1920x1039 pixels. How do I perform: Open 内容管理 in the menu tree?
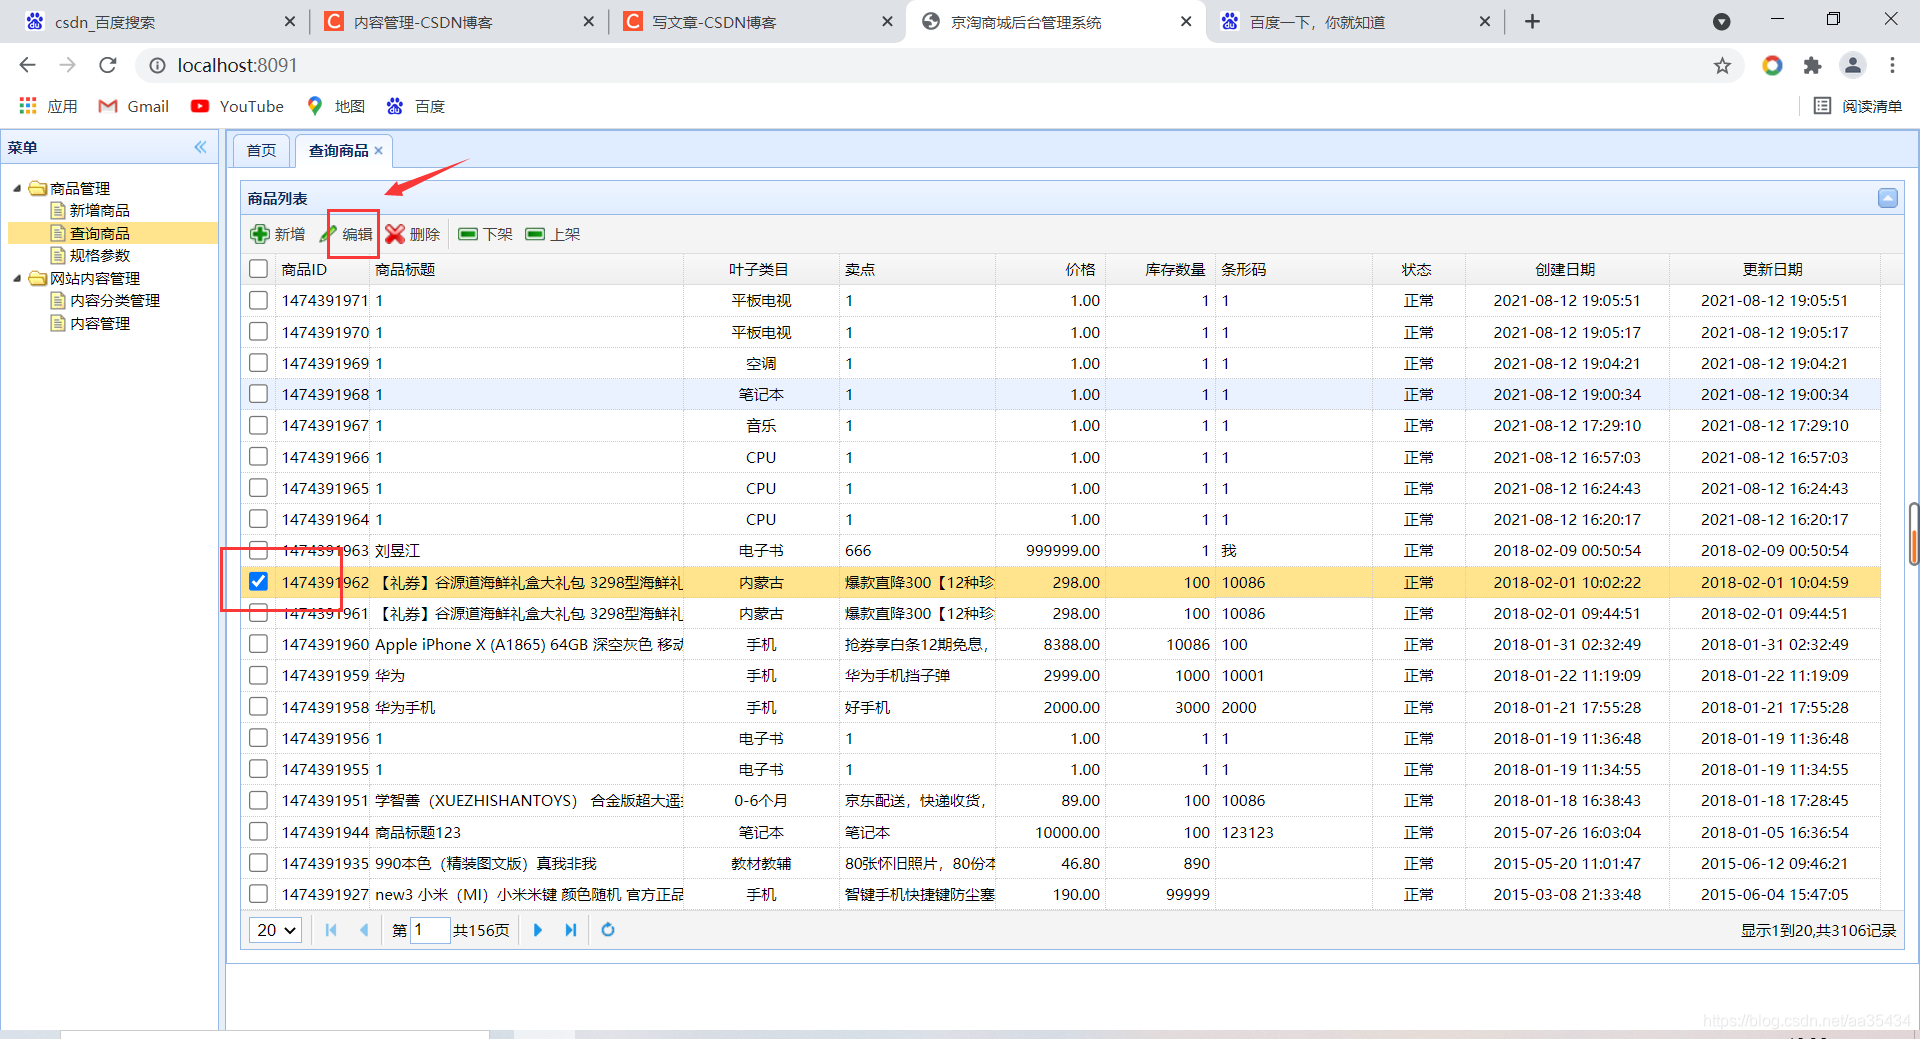click(100, 323)
